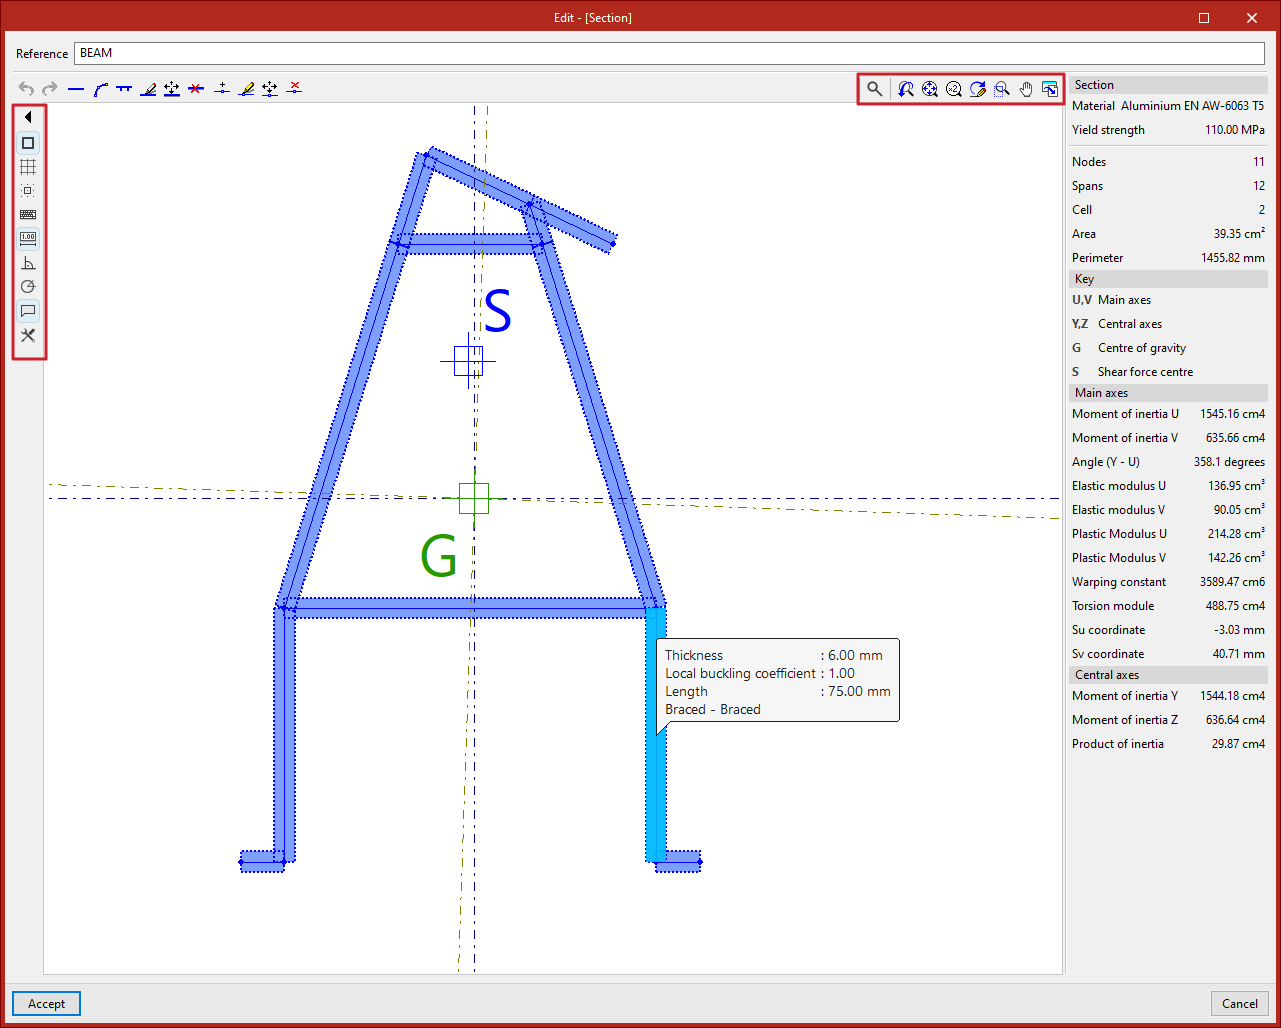
Task: Open the previous zoom view tool
Action: coord(906,89)
